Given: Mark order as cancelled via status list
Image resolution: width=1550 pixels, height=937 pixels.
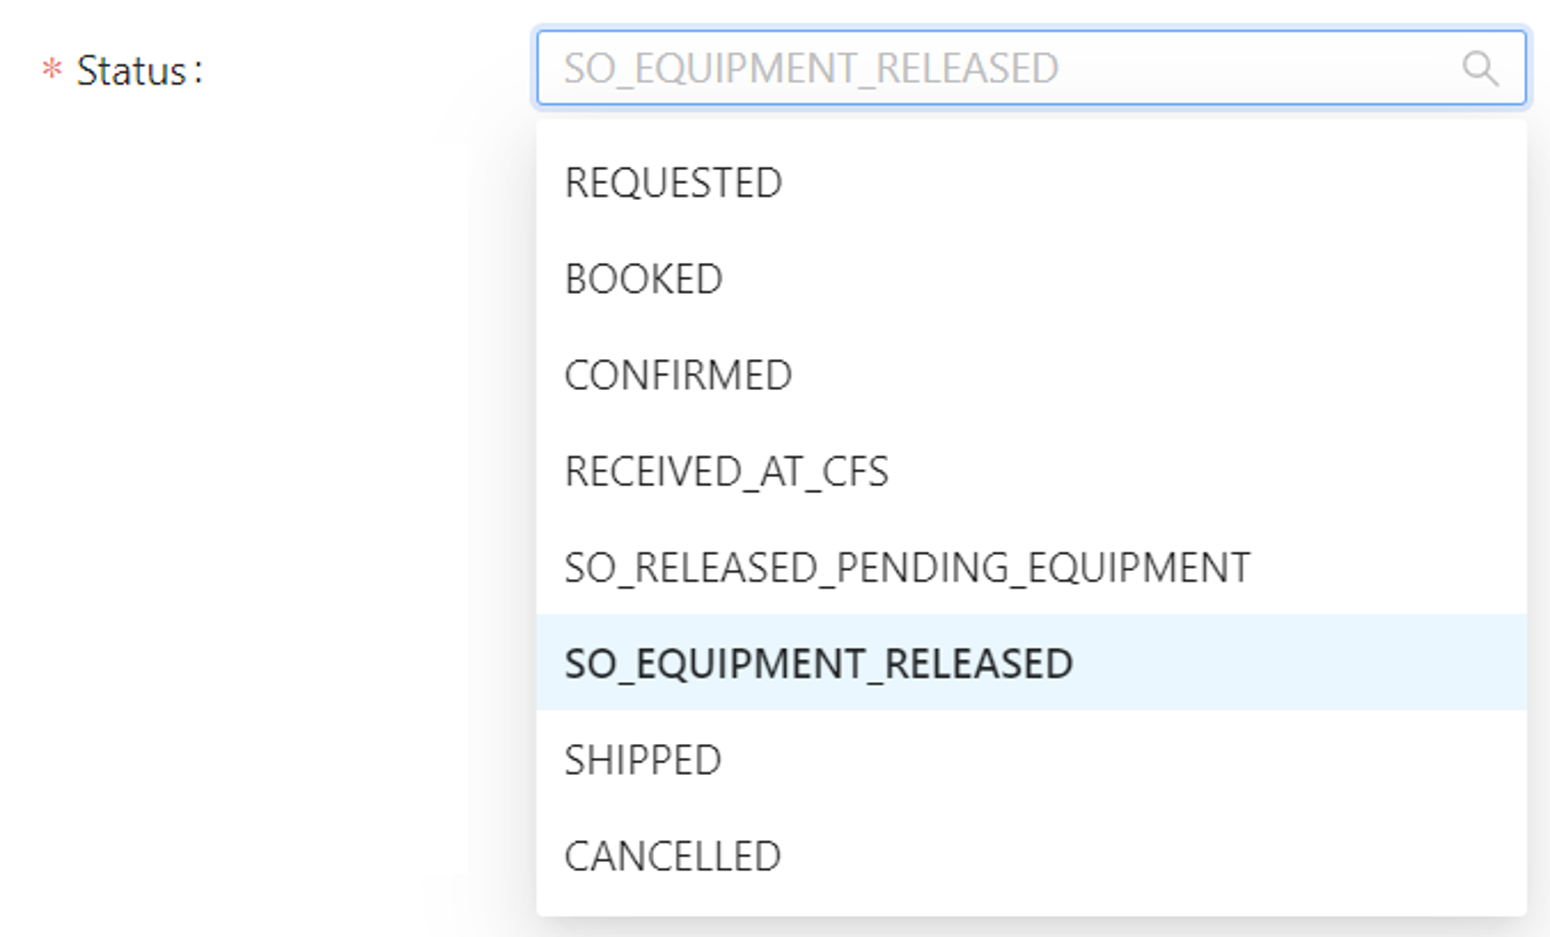Looking at the screenshot, I should click(x=672, y=856).
